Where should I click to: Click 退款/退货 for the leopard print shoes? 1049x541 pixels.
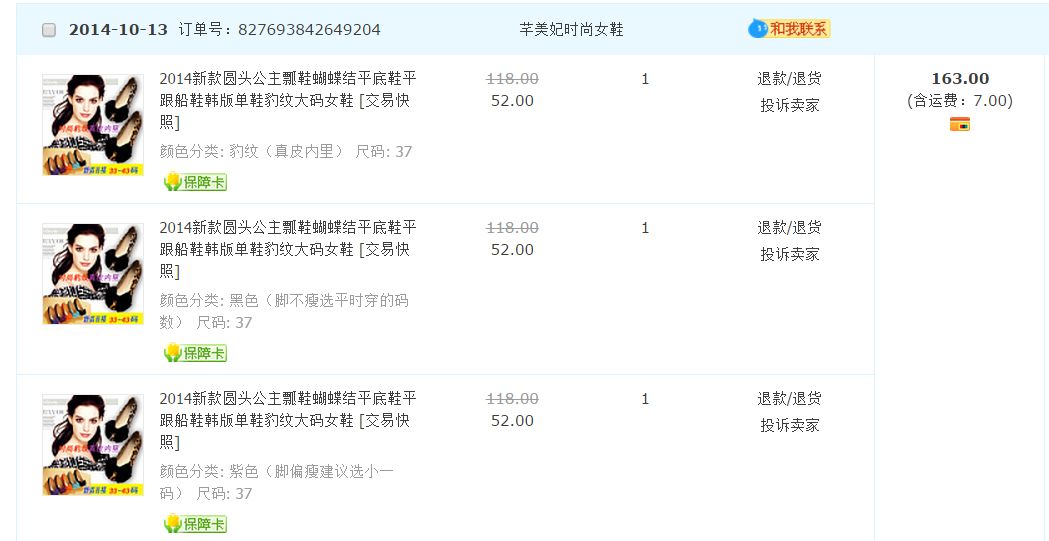789,79
